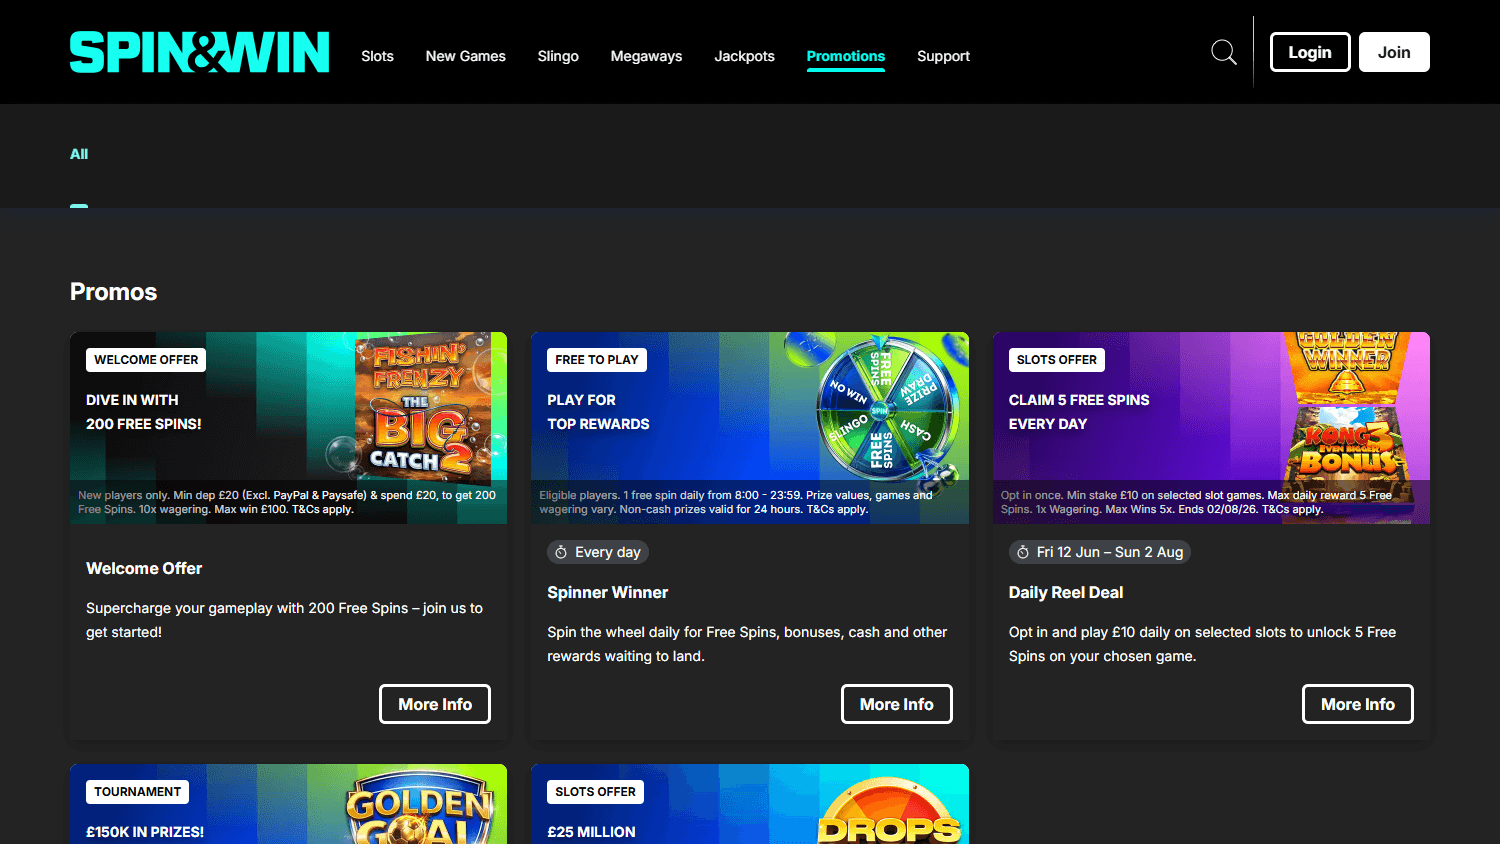Open the search magnifier icon
The width and height of the screenshot is (1500, 844).
[x=1224, y=52]
